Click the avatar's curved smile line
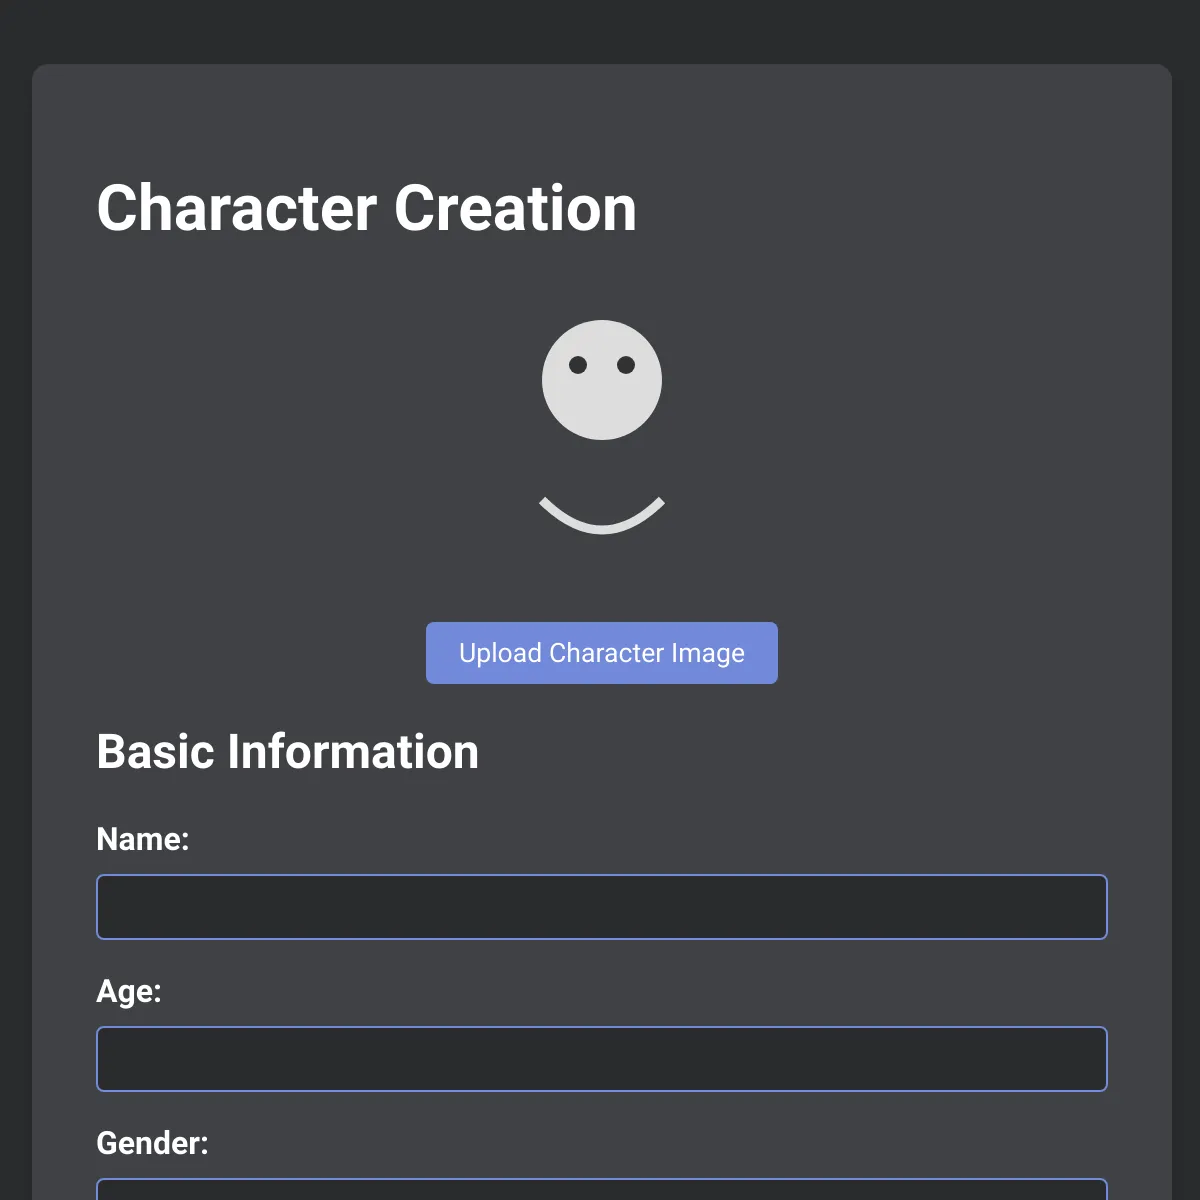 click(x=602, y=516)
